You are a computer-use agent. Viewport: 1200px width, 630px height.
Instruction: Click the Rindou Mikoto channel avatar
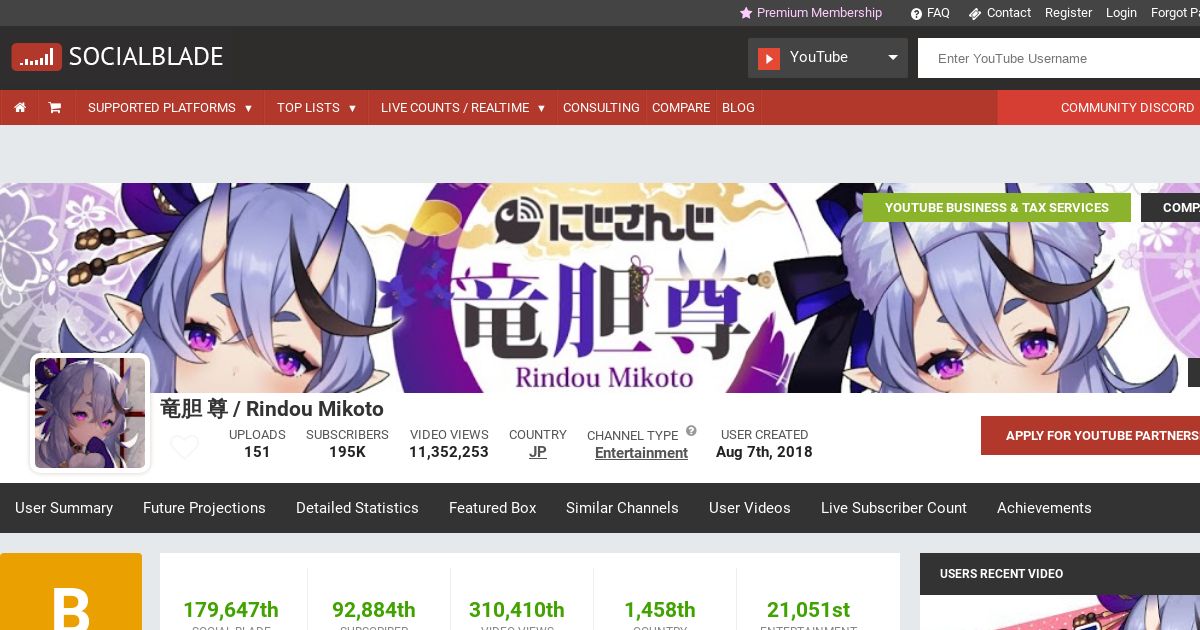(90, 413)
